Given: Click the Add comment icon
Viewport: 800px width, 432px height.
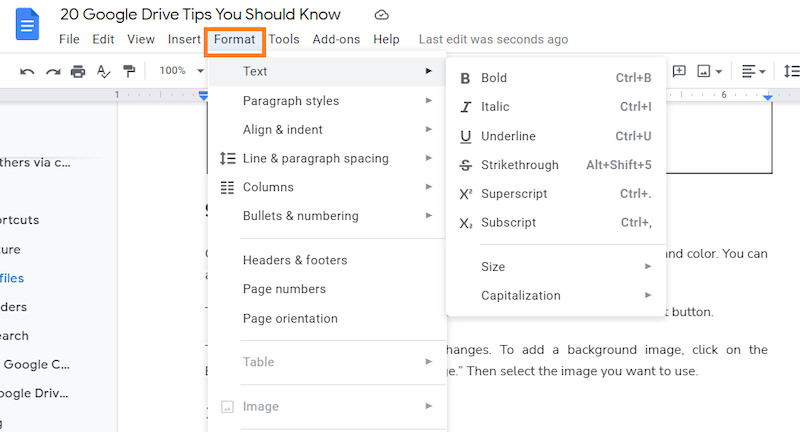Looking at the screenshot, I should pyautogui.click(x=679, y=71).
